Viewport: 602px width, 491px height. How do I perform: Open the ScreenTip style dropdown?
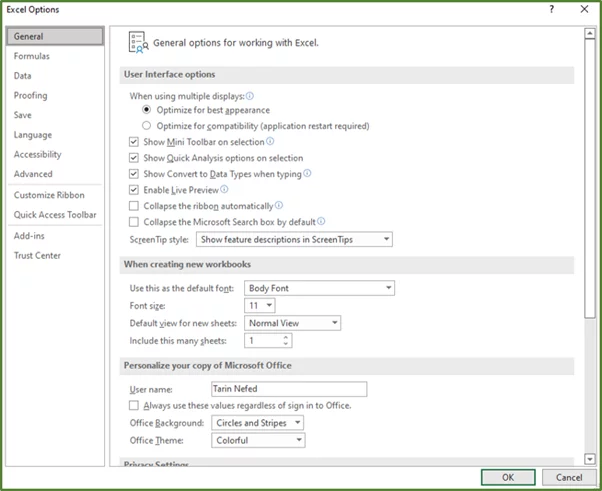tap(294, 239)
